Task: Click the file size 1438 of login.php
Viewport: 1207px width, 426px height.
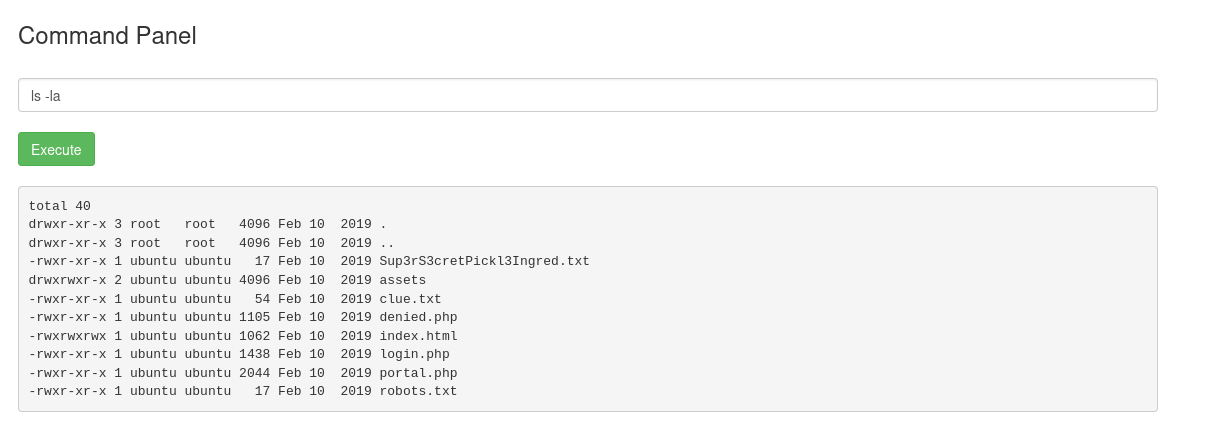Action: [x=254, y=354]
